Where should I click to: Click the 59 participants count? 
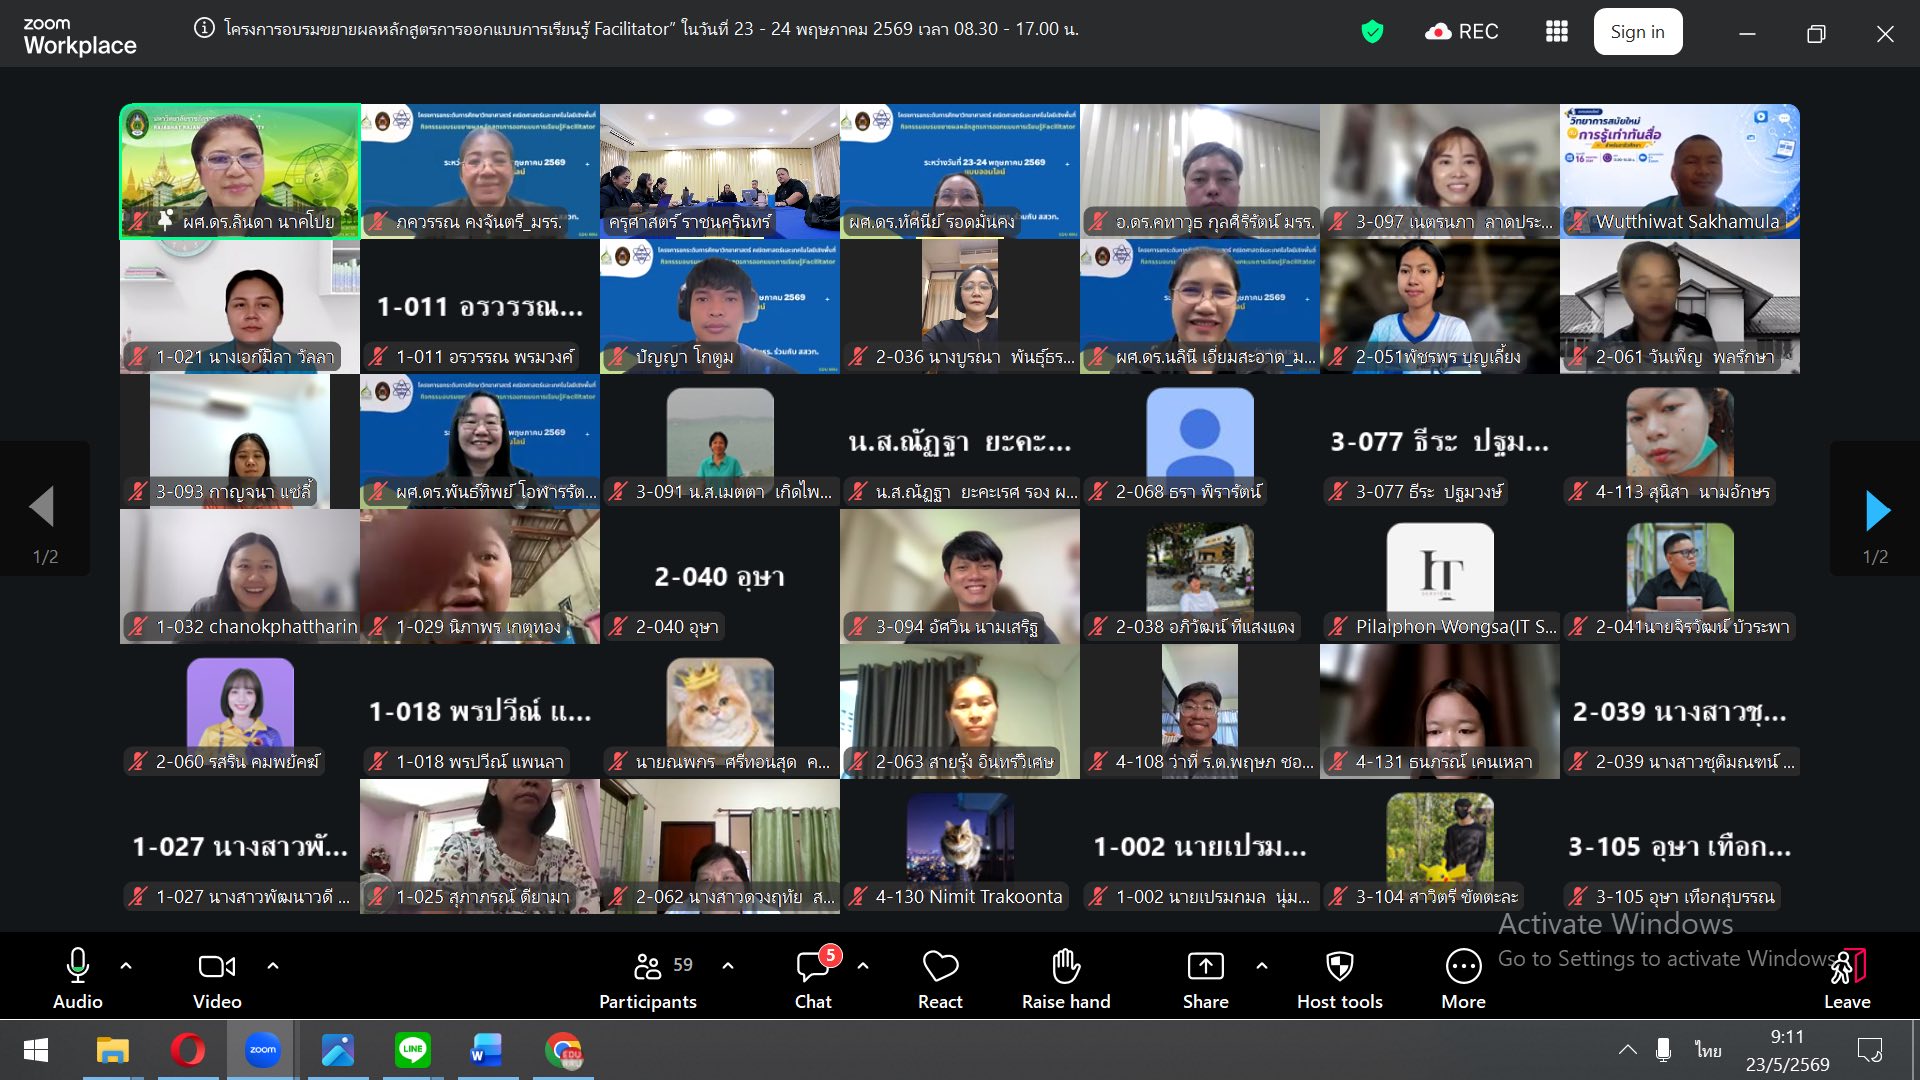[x=683, y=965]
